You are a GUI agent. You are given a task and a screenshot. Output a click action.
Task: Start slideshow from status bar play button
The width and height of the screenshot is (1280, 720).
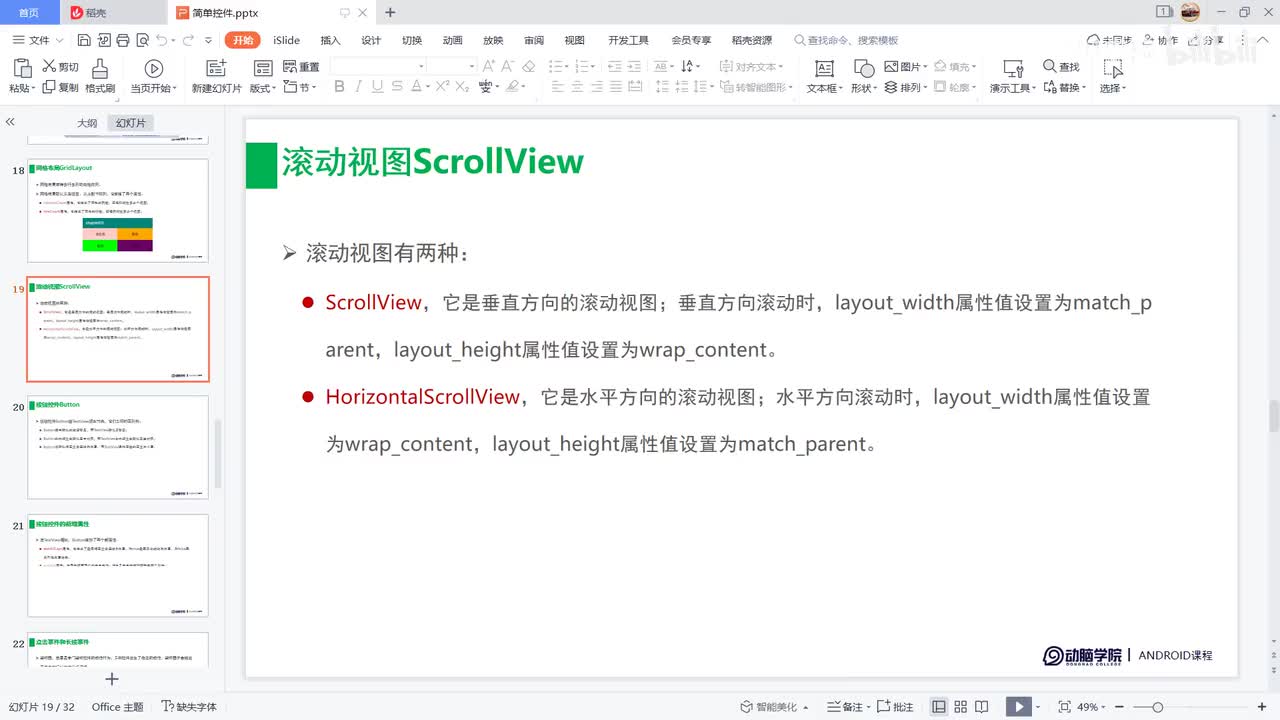click(1018, 707)
